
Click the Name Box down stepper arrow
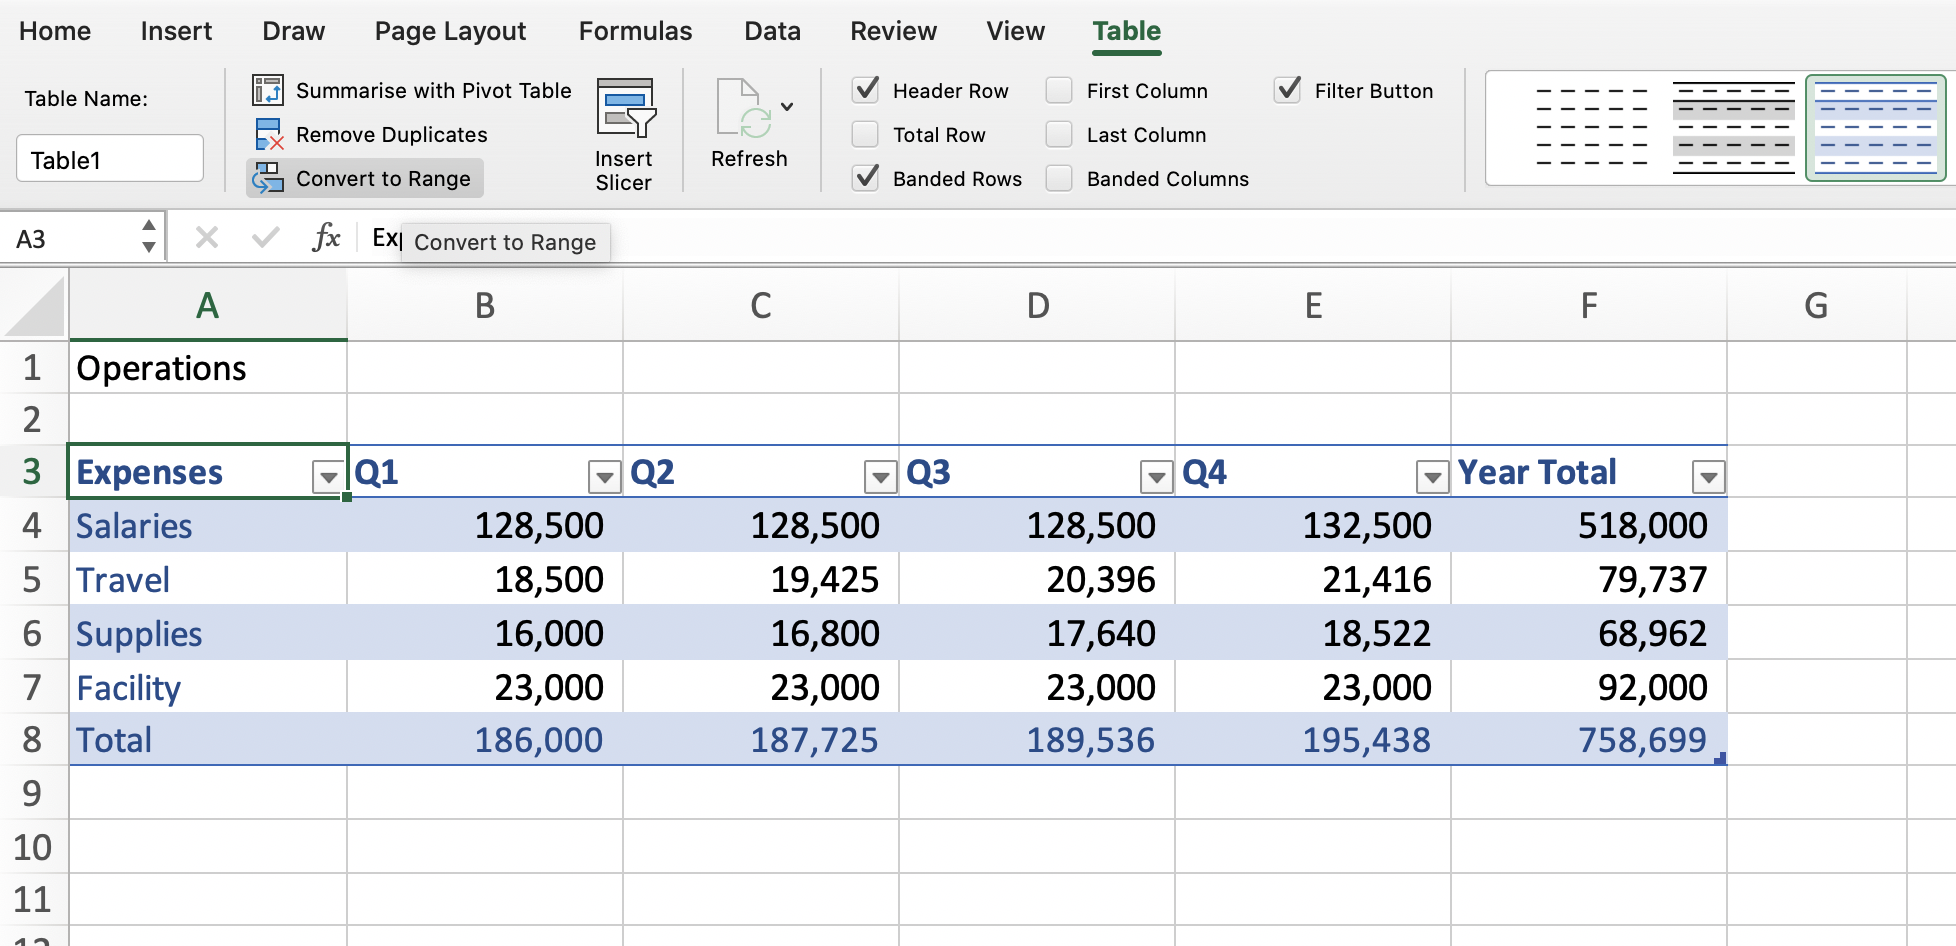pos(149,247)
